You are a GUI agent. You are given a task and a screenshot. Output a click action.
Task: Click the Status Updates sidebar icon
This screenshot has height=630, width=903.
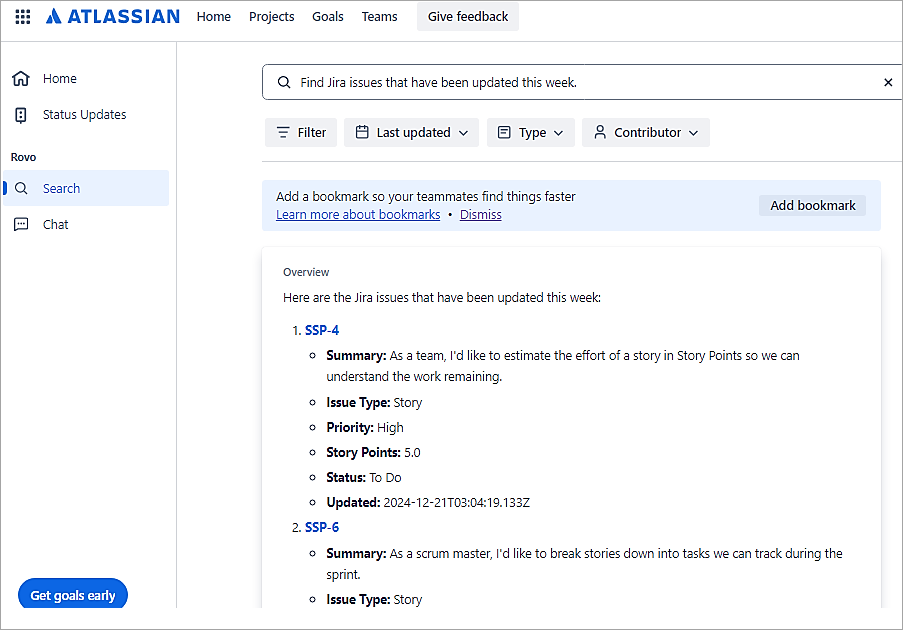tap(21, 115)
